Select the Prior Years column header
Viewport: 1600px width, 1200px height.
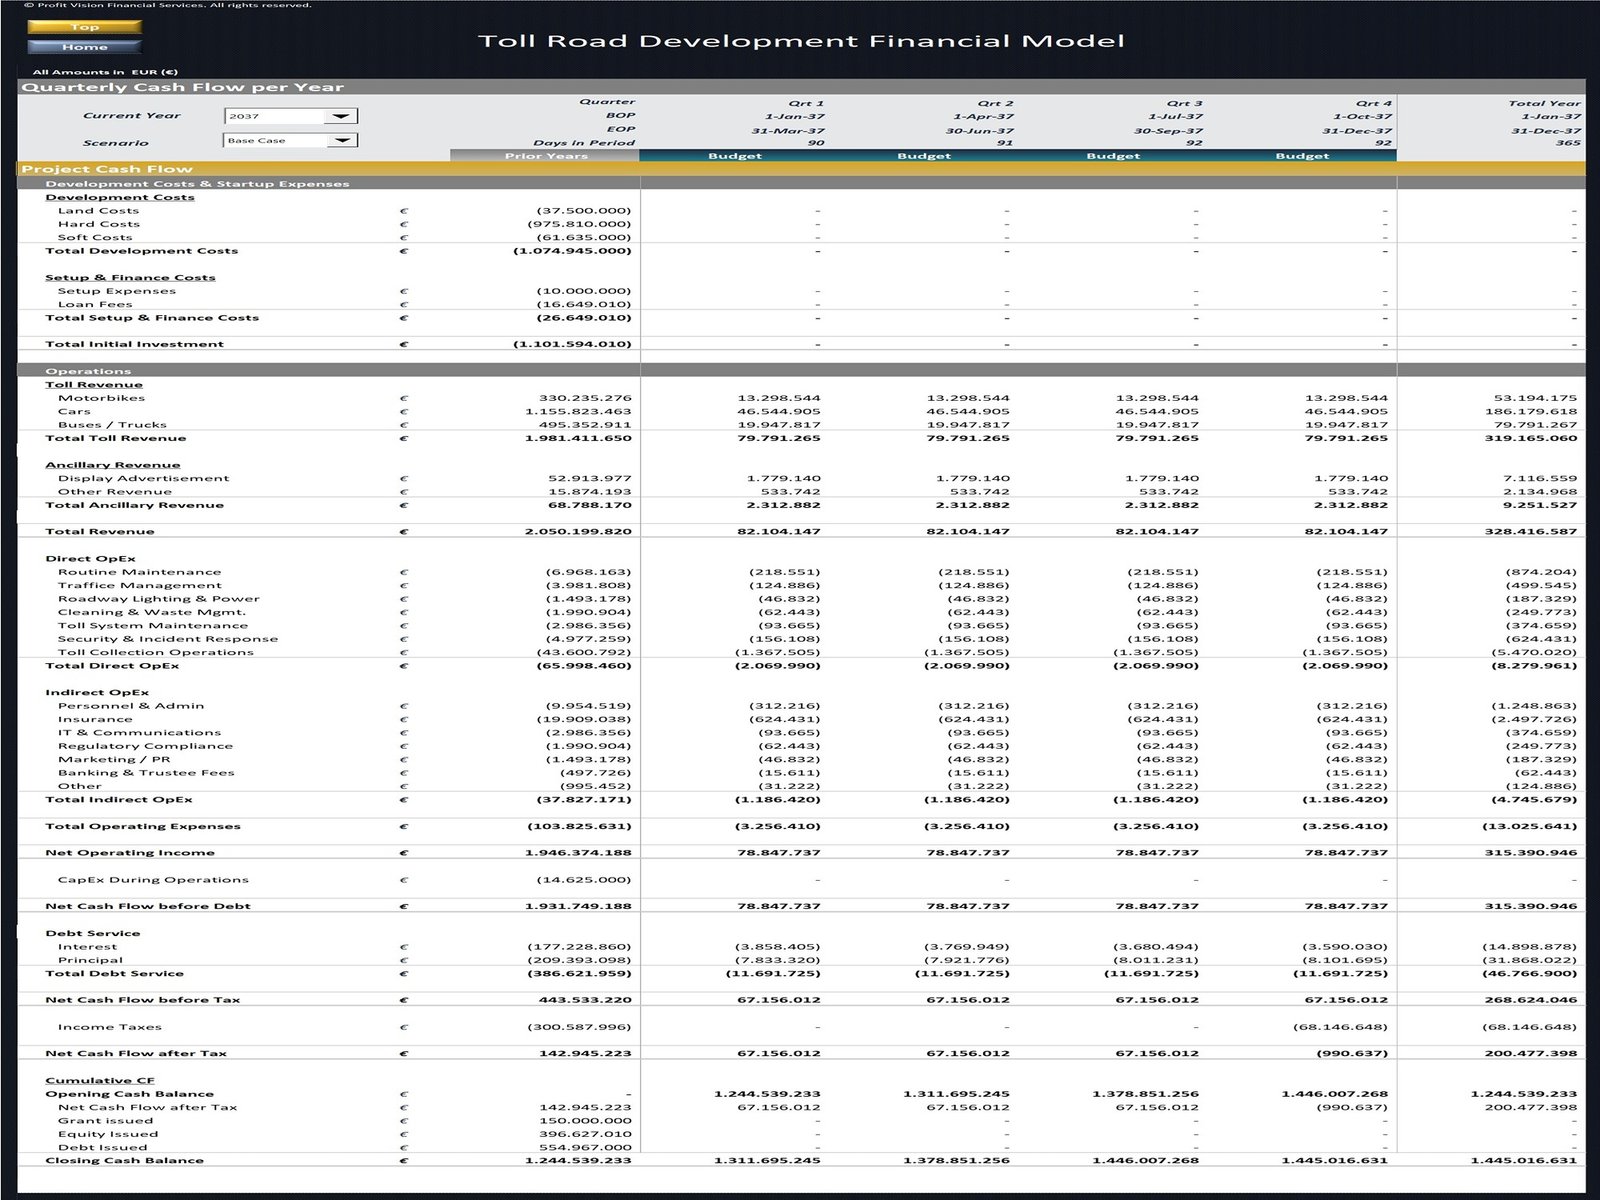tap(545, 156)
